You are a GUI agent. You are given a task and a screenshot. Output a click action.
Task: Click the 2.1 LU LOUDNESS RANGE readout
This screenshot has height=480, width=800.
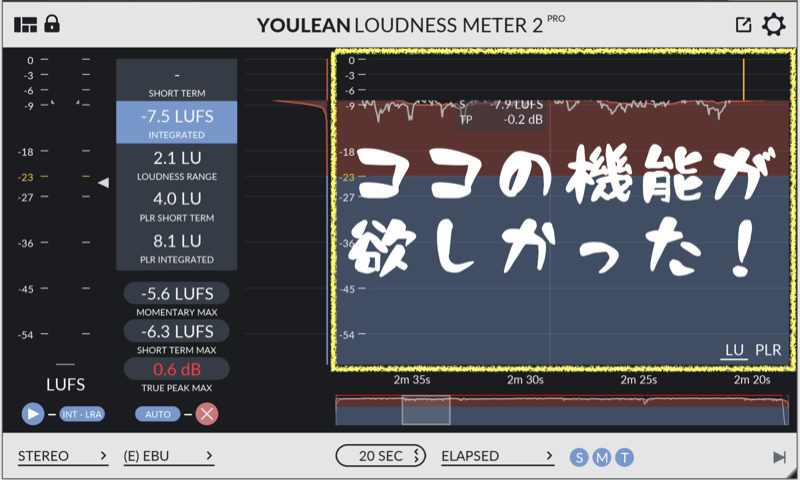coord(177,164)
